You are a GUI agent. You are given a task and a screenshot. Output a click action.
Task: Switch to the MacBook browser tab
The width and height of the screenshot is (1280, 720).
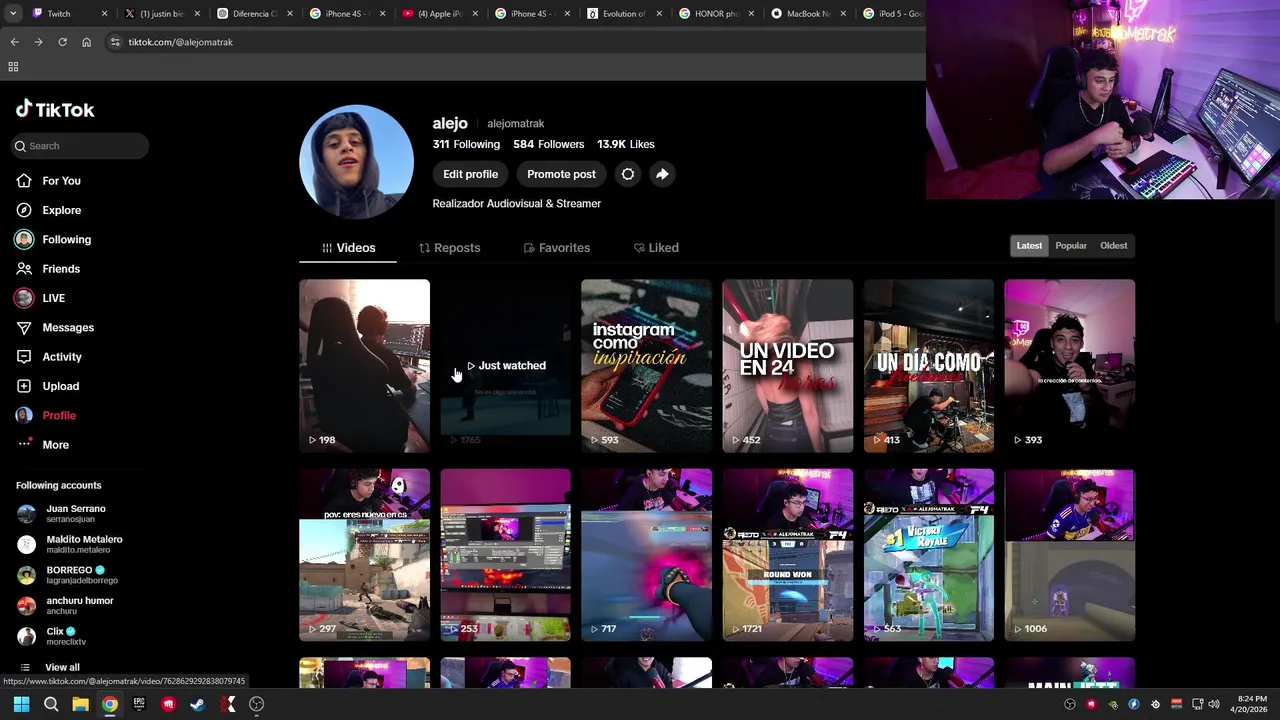(809, 14)
